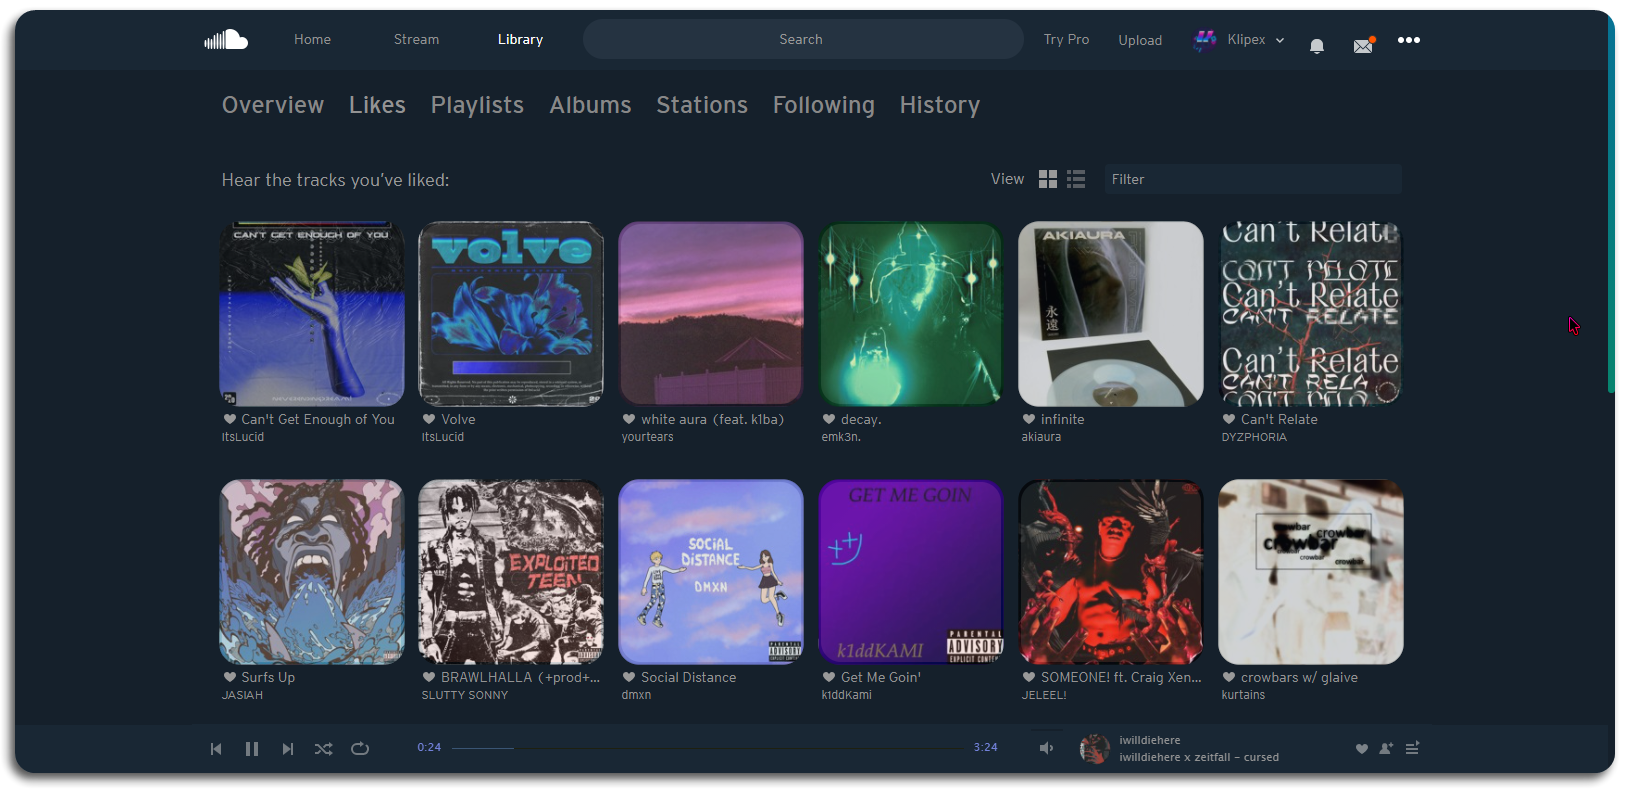The width and height of the screenshot is (1625, 789).
Task: Open yourtears artist link
Action: pyautogui.click(x=648, y=437)
